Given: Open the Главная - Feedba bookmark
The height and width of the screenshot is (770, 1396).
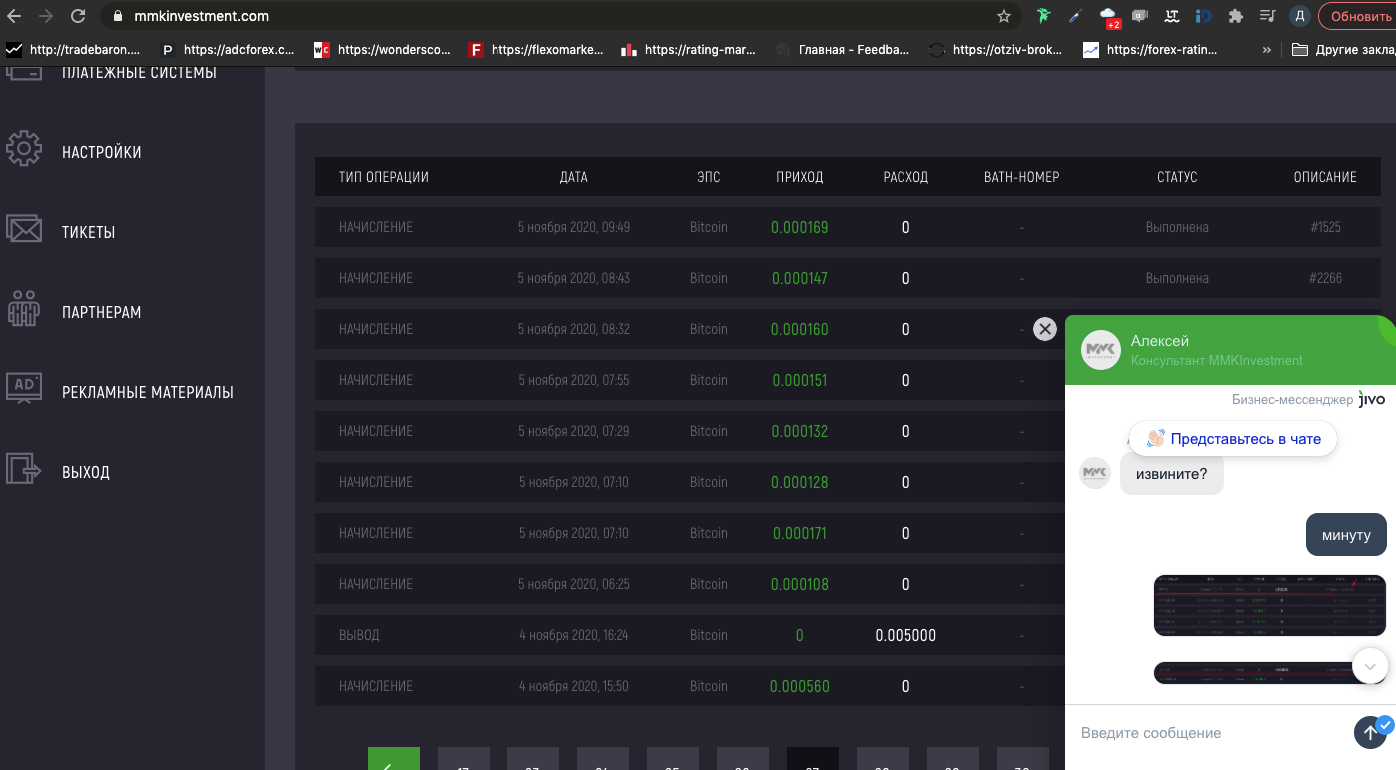Looking at the screenshot, I should point(844,49).
